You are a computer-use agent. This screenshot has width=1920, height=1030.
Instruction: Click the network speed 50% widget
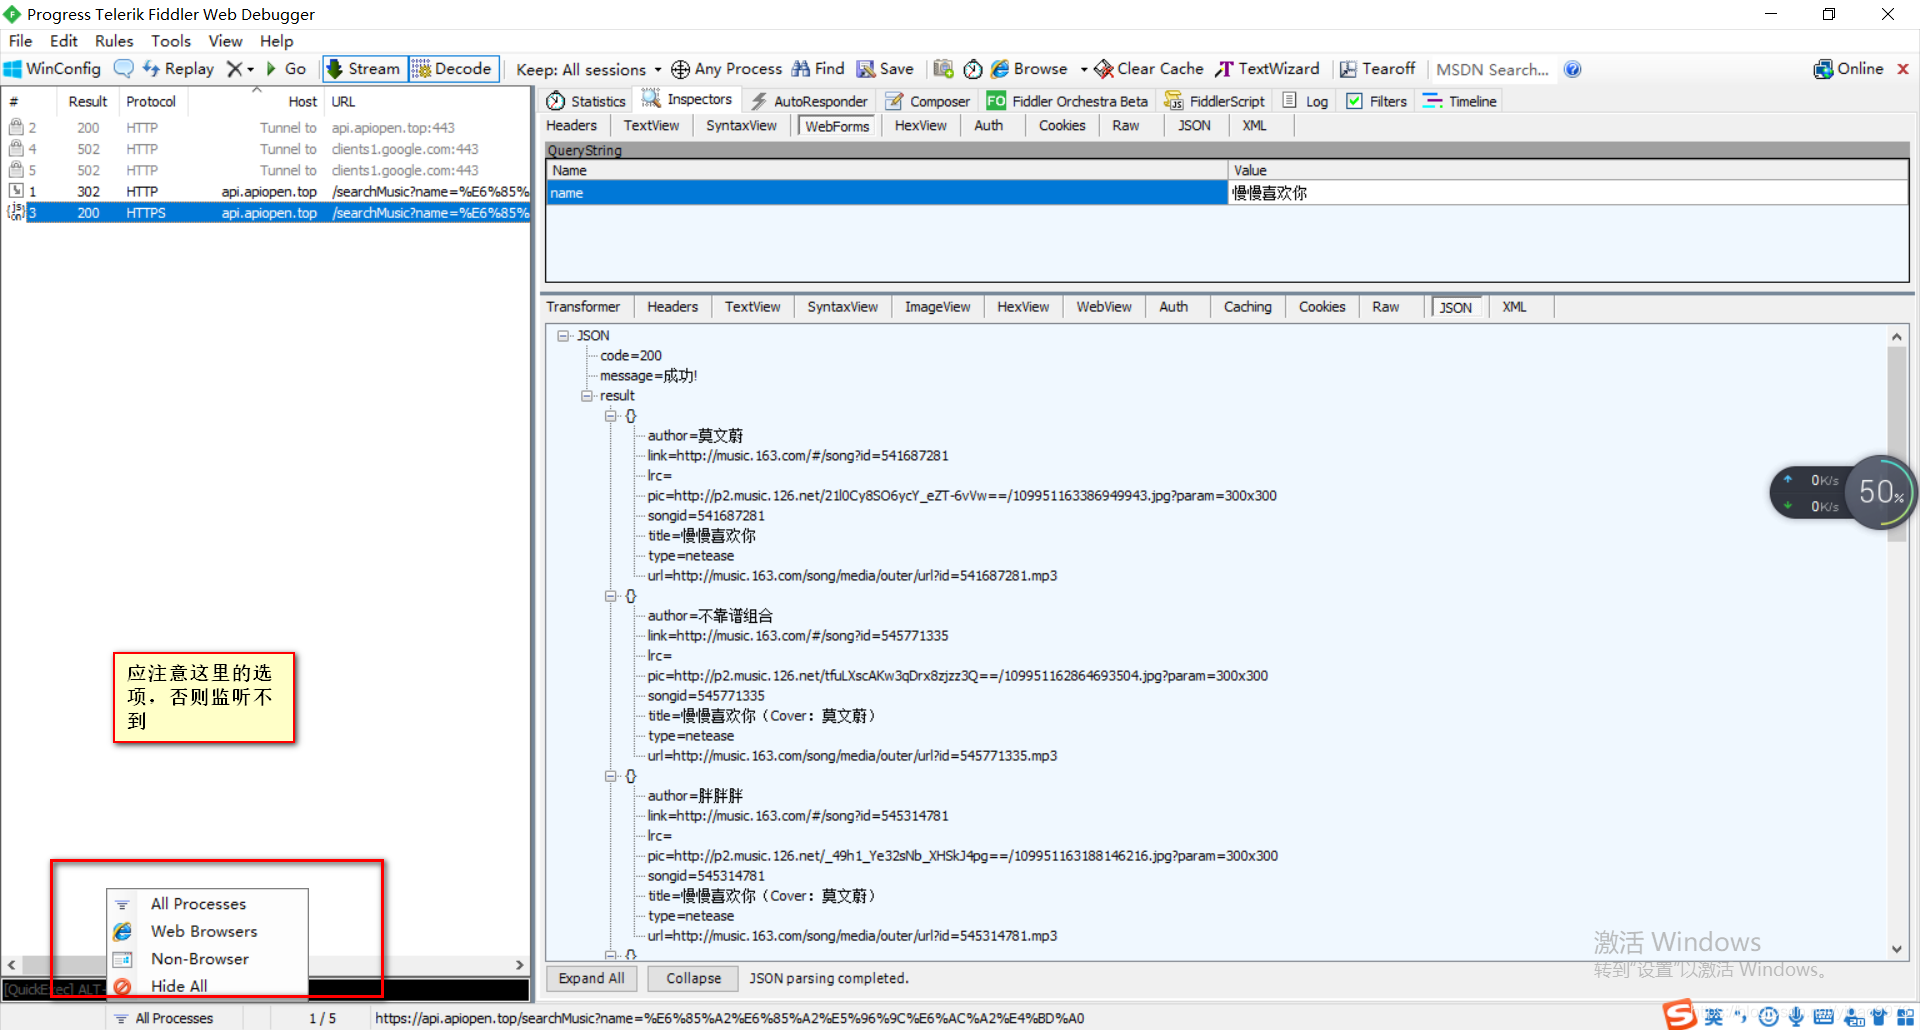[1881, 491]
